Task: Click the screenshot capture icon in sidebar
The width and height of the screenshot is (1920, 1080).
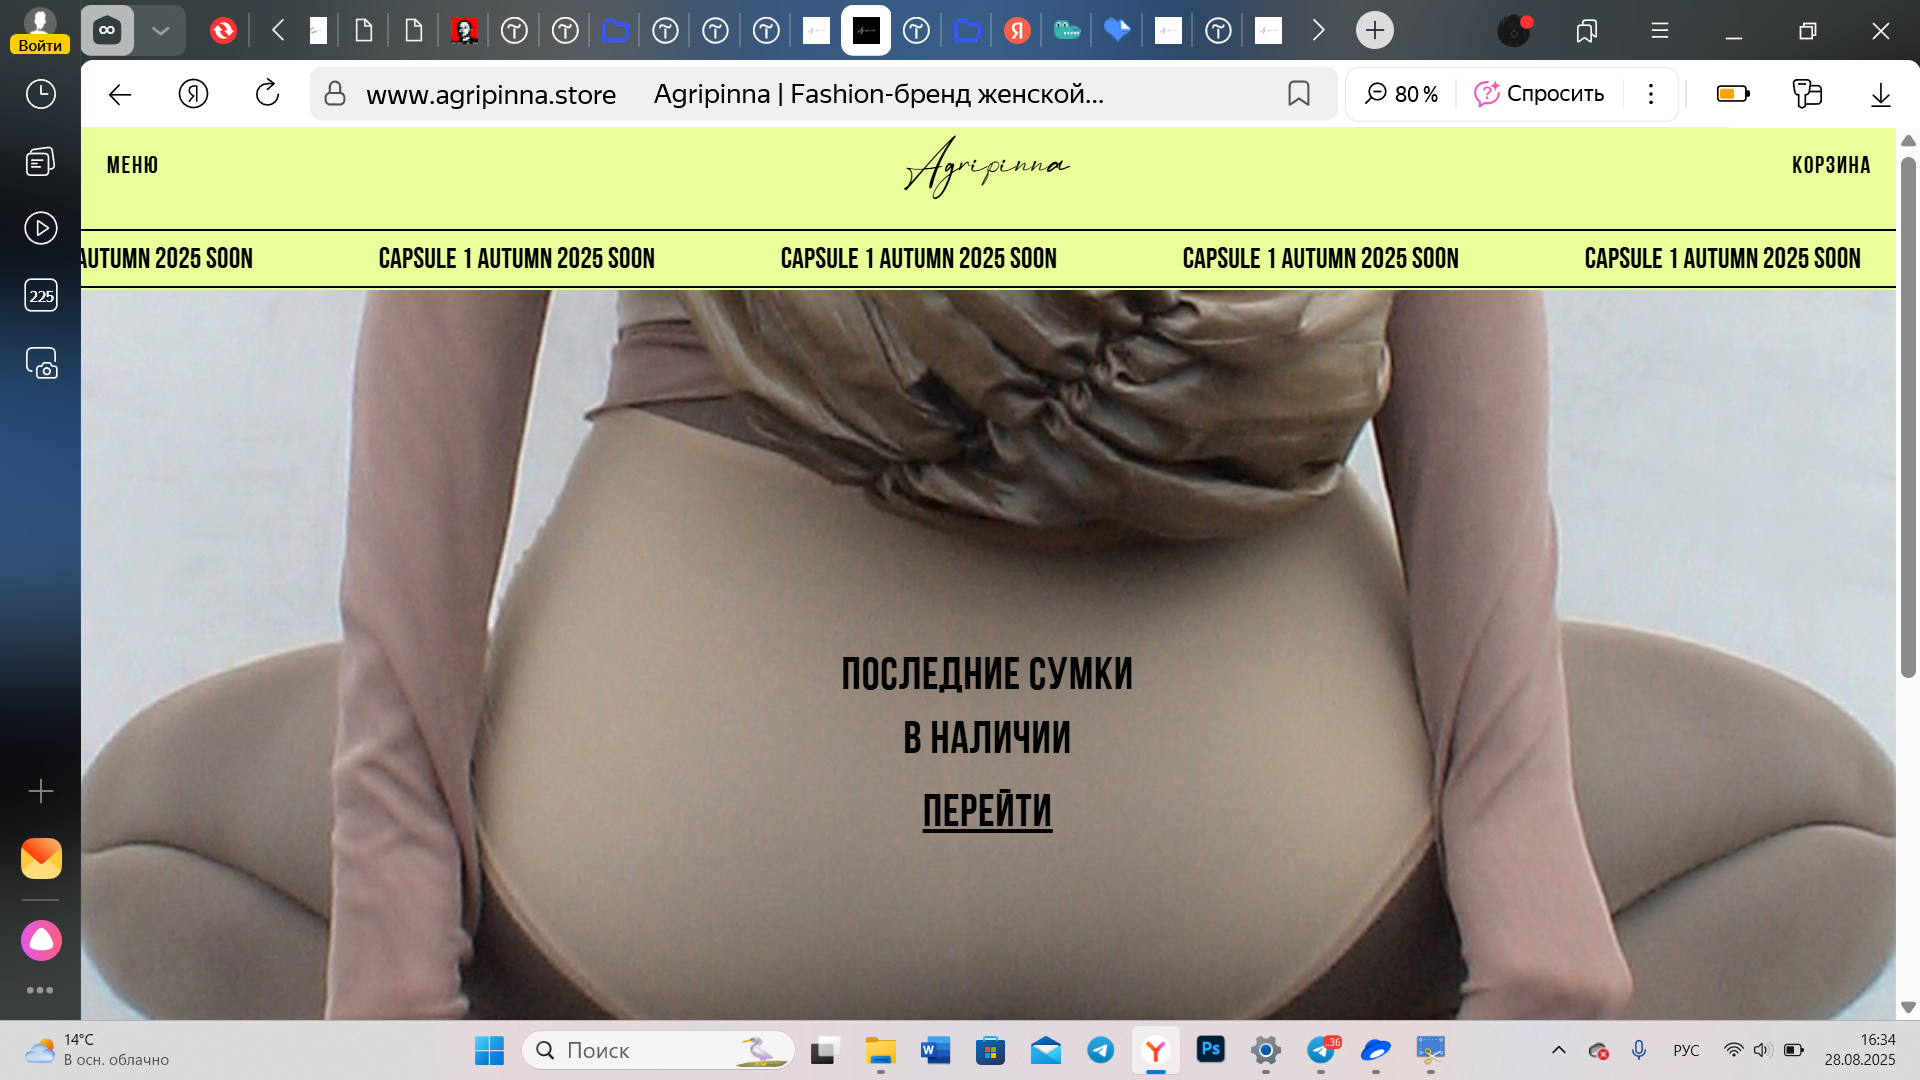Action: (41, 363)
